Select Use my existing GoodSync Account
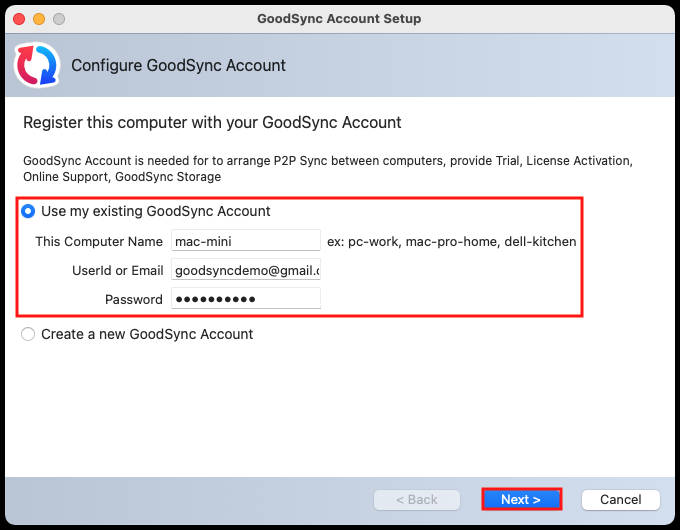680x530 pixels. click(x=28, y=211)
